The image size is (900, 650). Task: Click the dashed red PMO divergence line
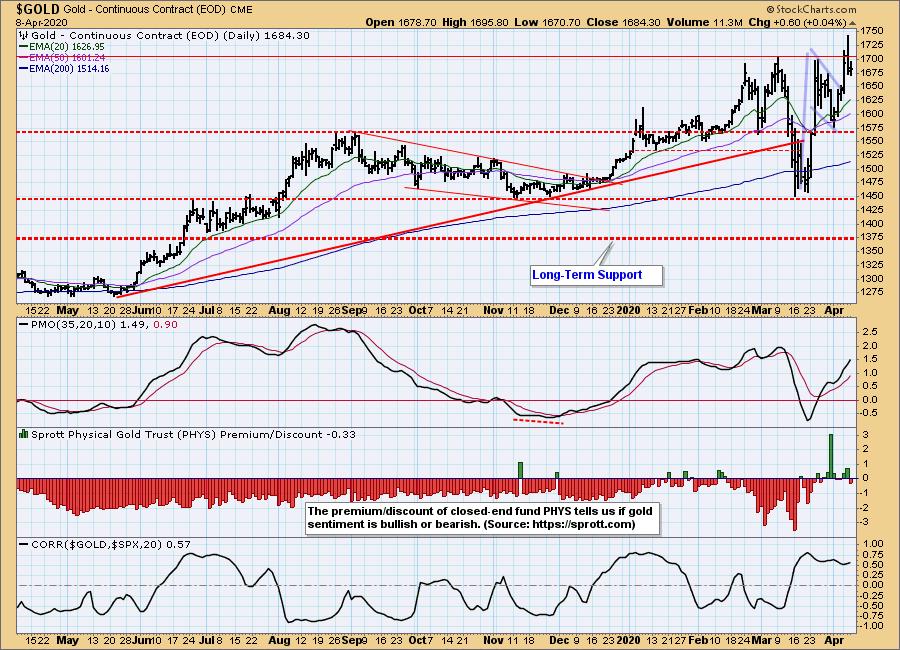click(x=538, y=421)
